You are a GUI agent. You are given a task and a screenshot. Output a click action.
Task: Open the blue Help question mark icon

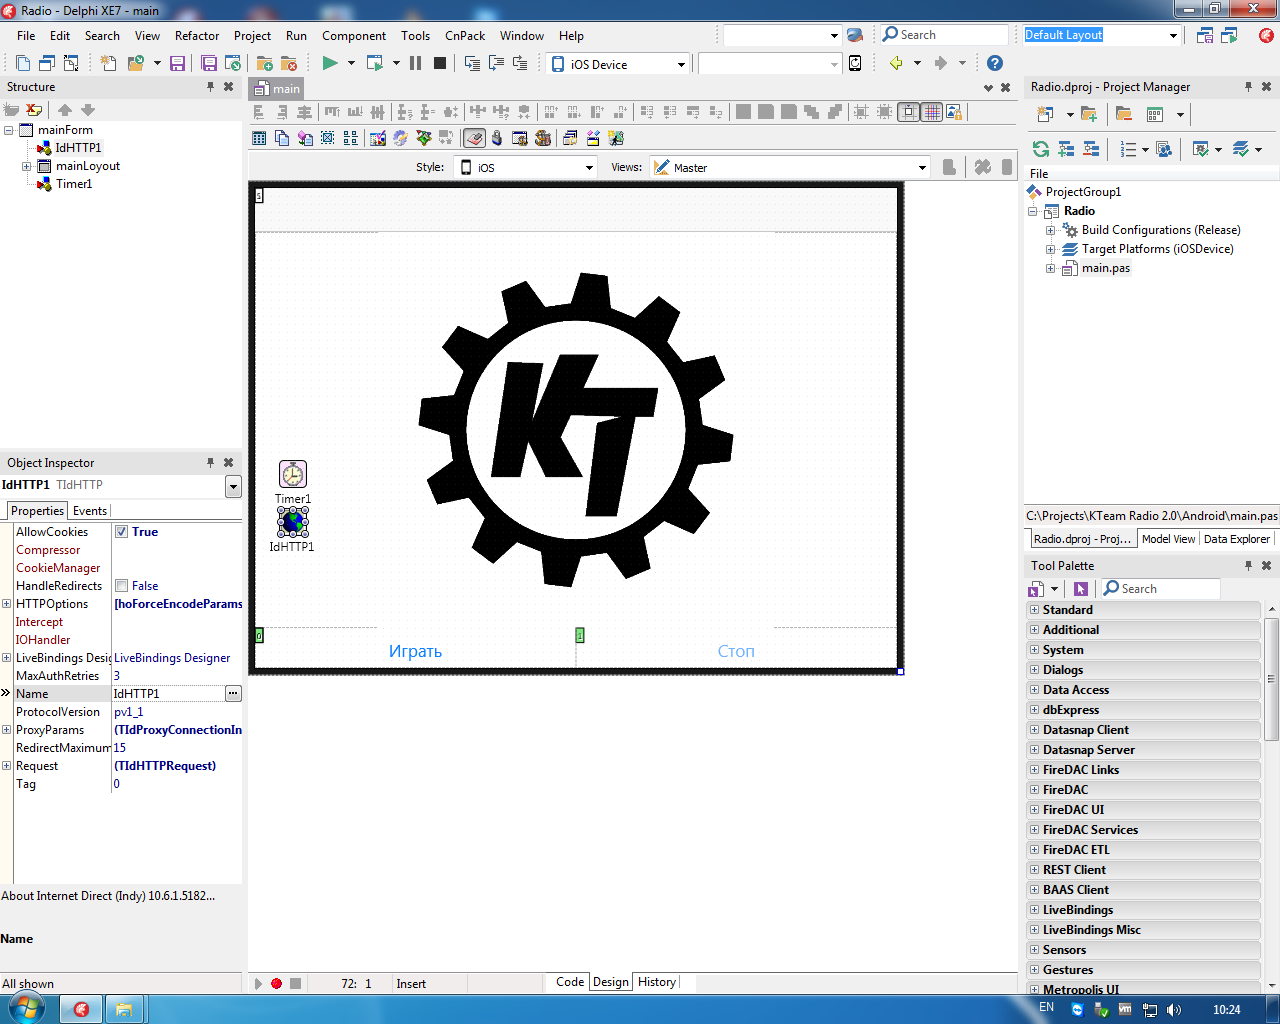point(994,63)
